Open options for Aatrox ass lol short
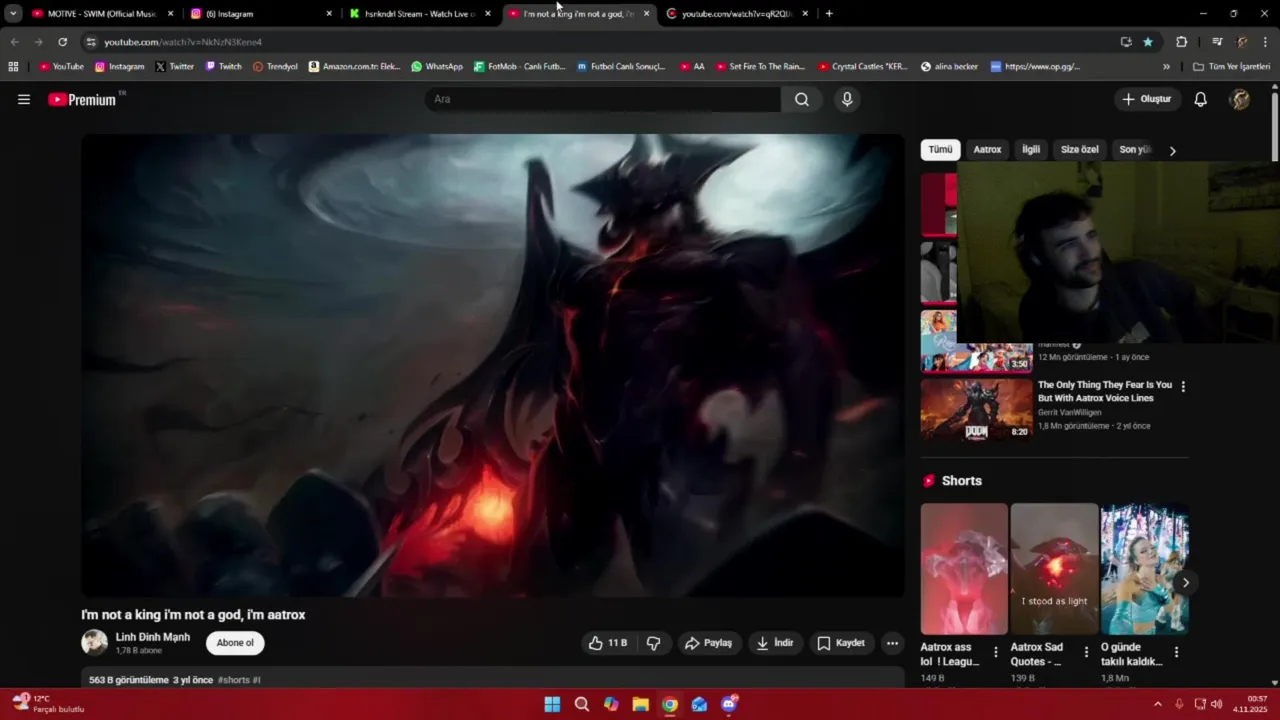Viewport: 1280px width, 720px height. (995, 652)
